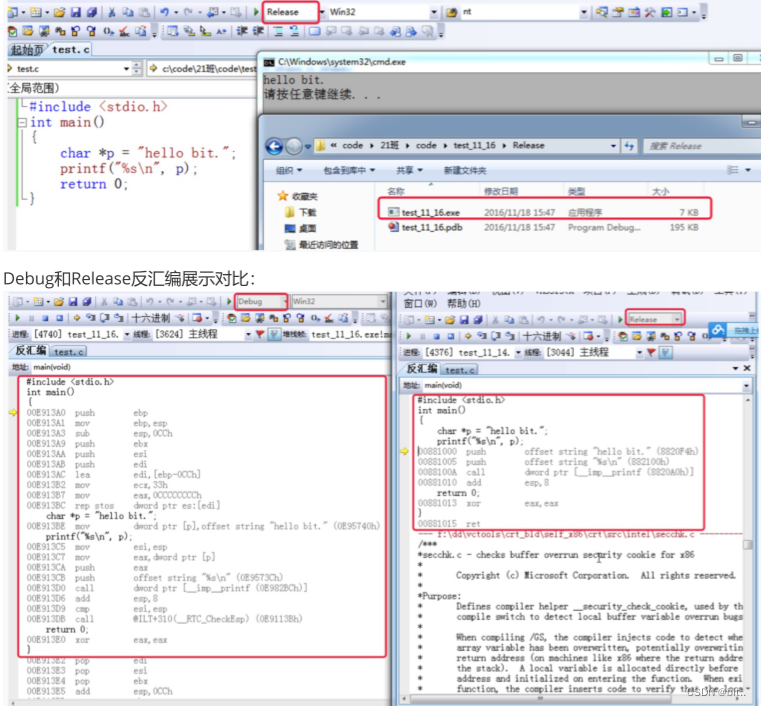Viewport: 761px width, 706px height.
Task: Click Refresh icon beside Explorer address bar
Action: [629, 146]
